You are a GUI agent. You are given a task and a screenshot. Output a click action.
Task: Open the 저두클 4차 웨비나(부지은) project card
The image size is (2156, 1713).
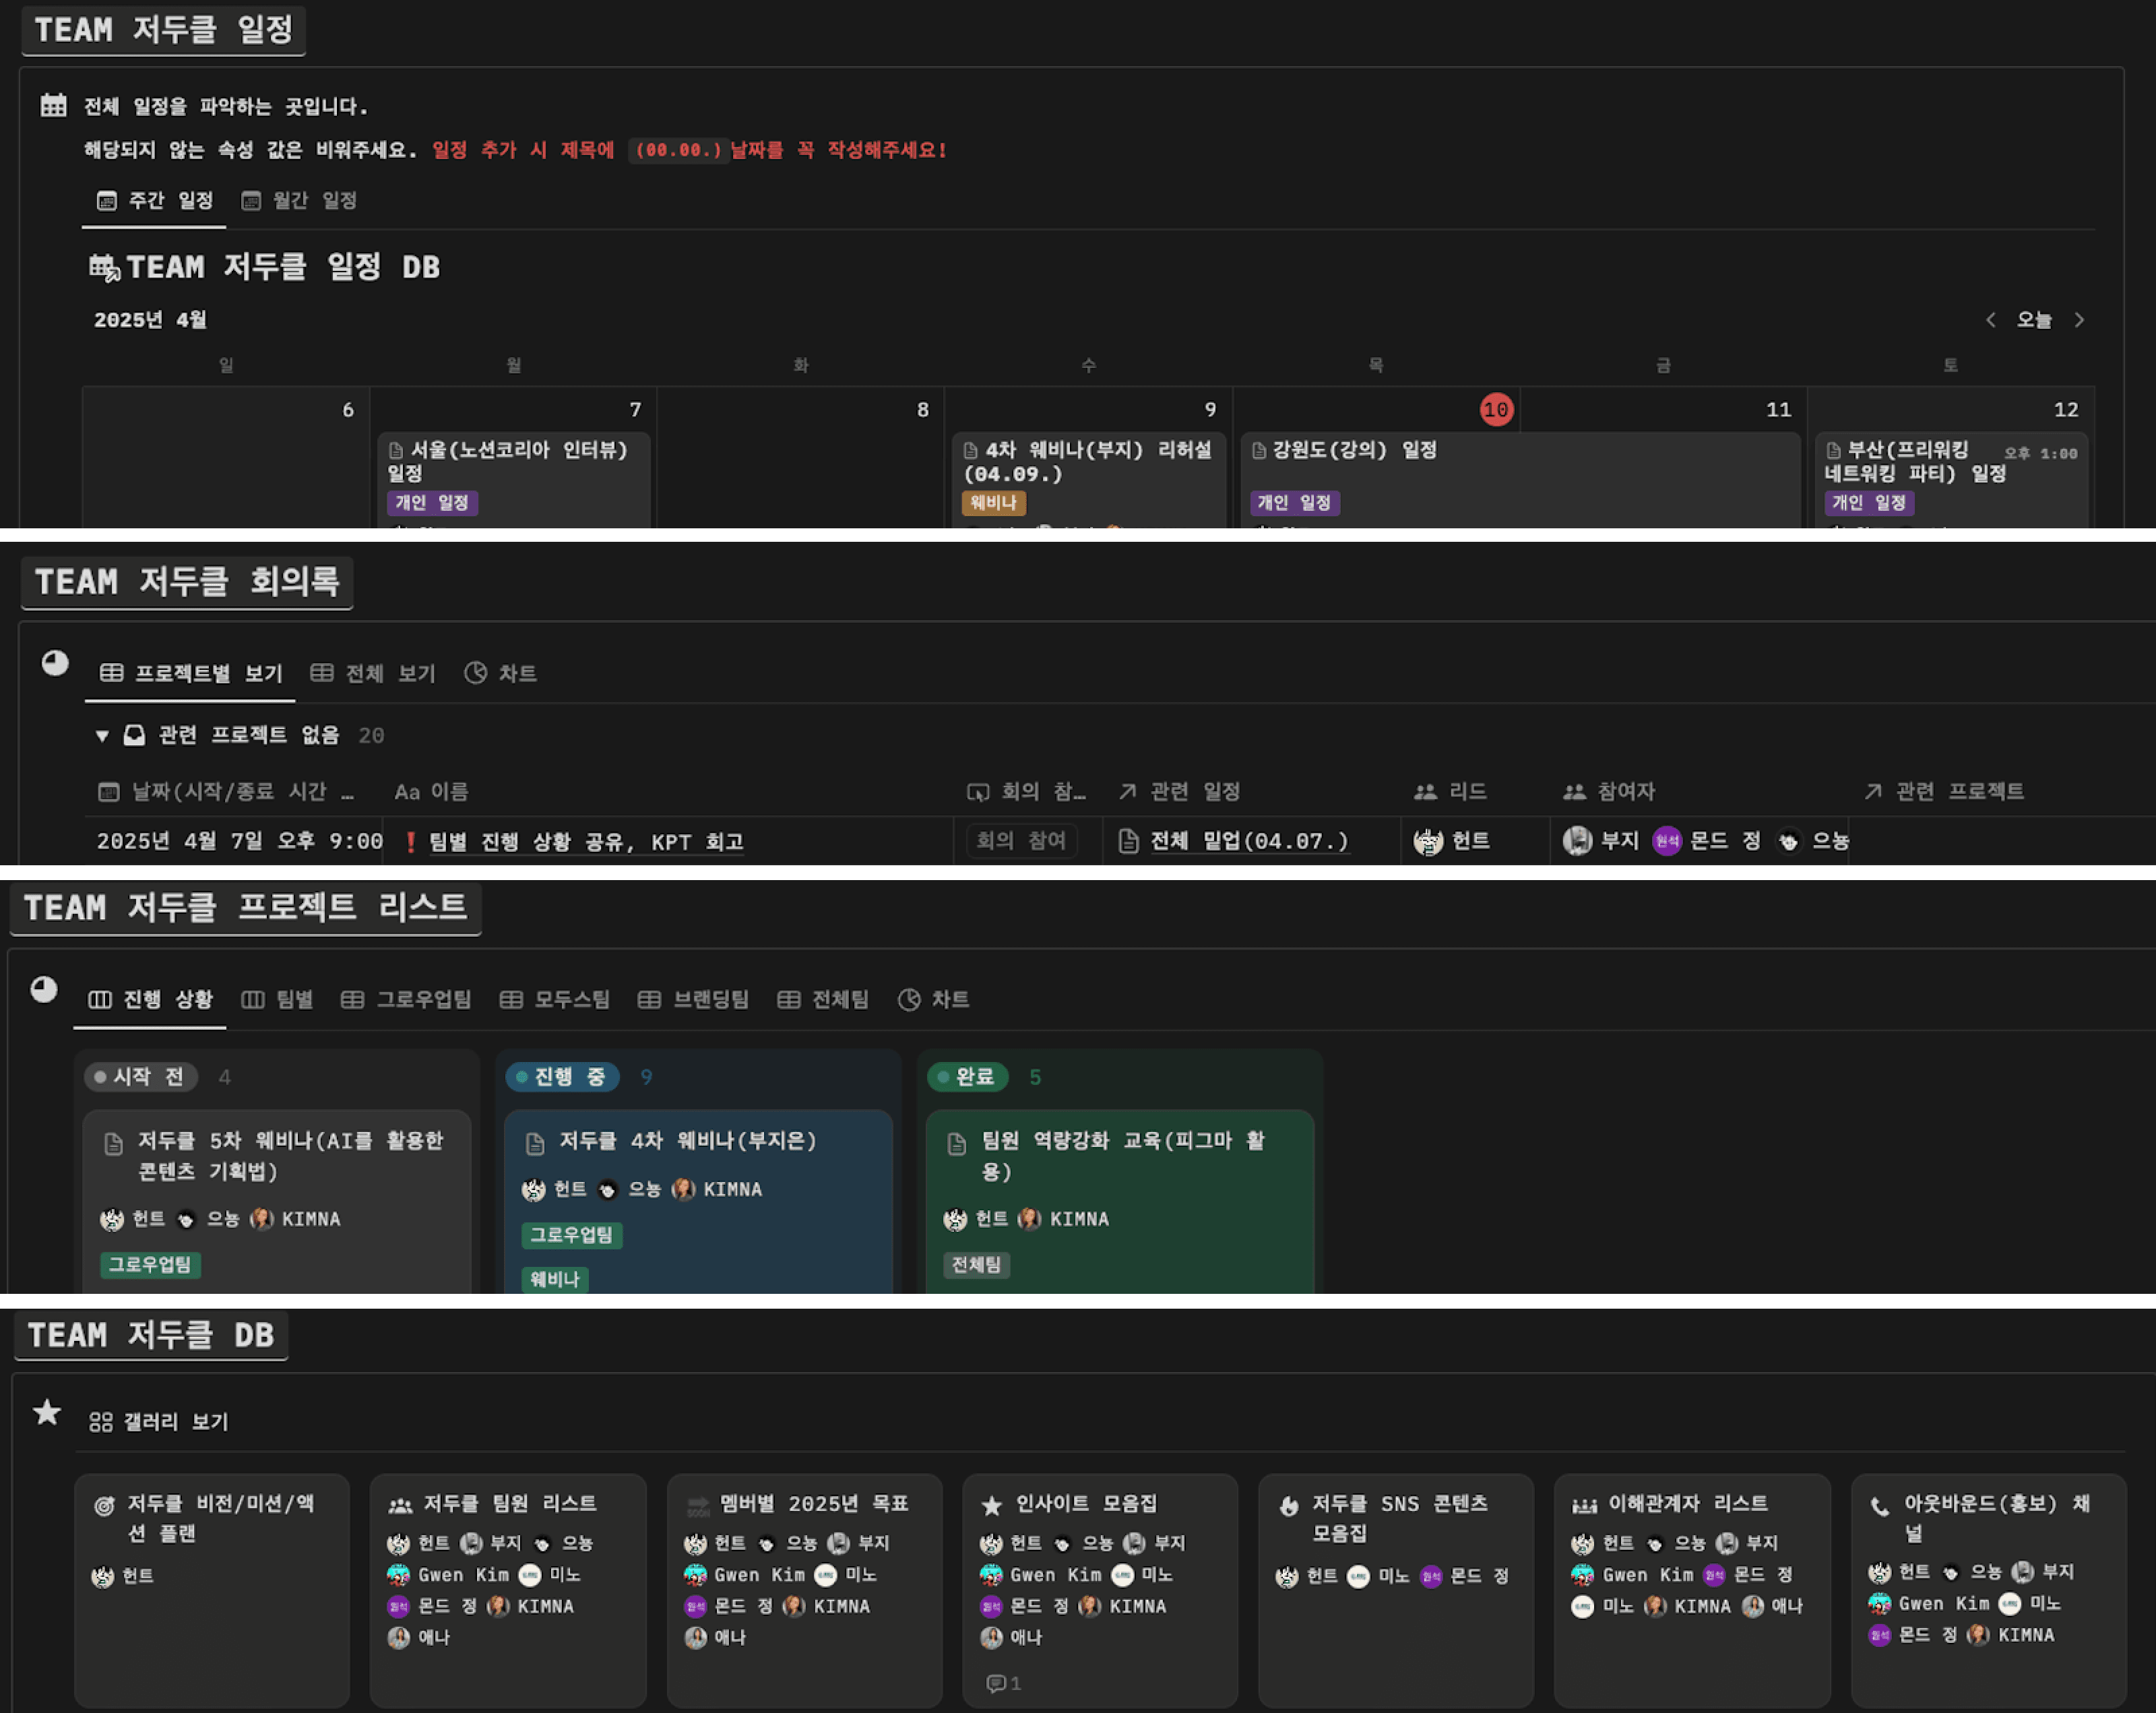[x=687, y=1141]
